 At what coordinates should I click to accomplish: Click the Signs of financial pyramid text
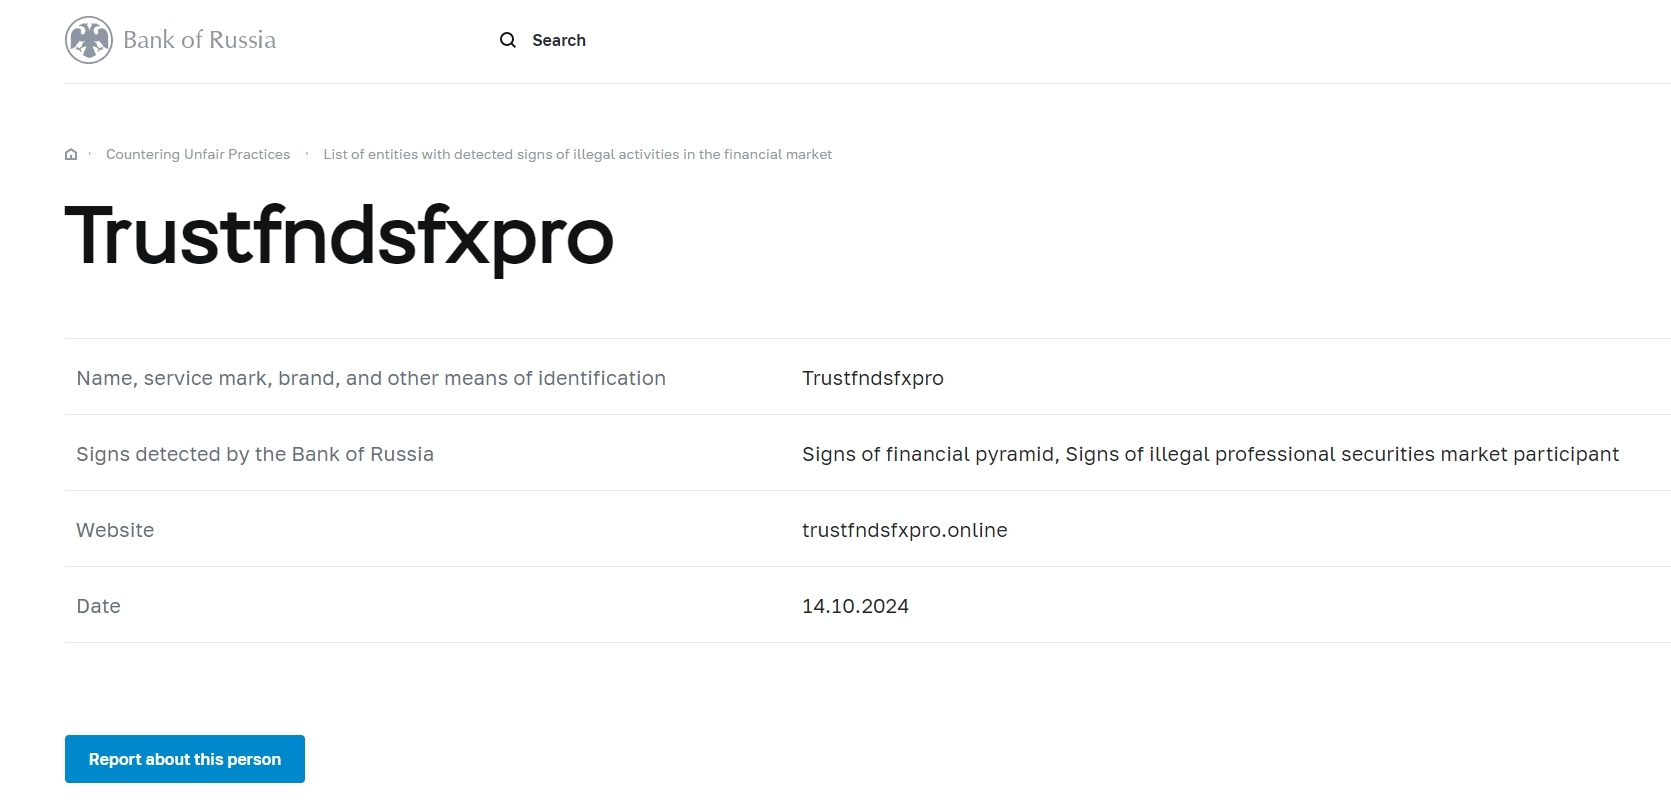[x=929, y=454]
